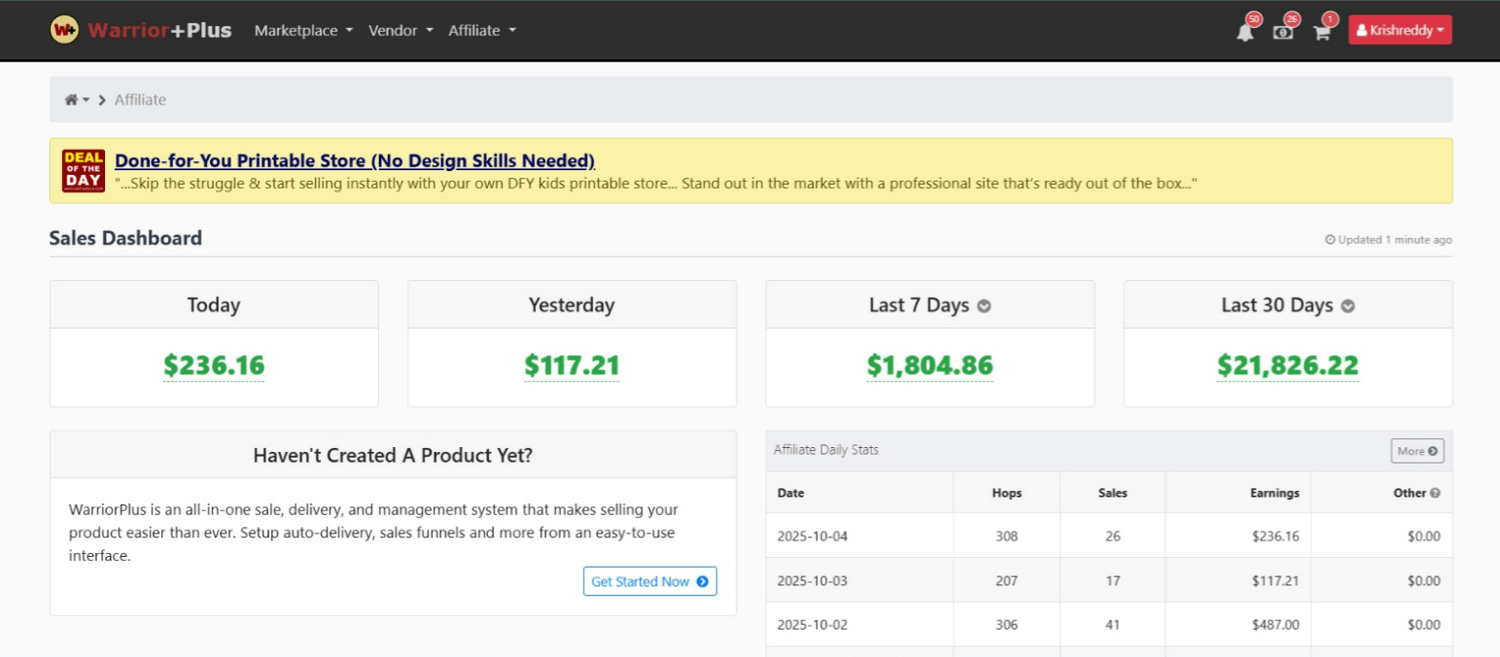Click the money payments icon
Image resolution: width=1500 pixels, height=657 pixels.
click(x=1283, y=32)
